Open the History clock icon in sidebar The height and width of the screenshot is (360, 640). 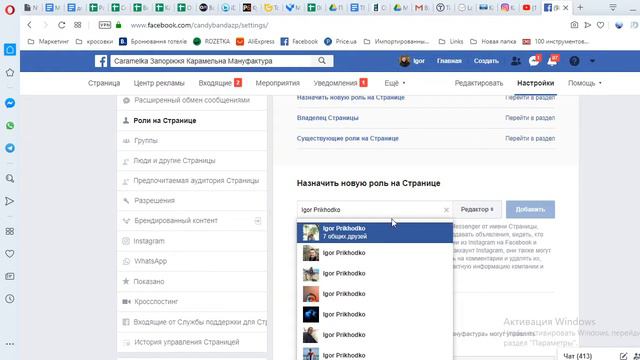pos(10,298)
